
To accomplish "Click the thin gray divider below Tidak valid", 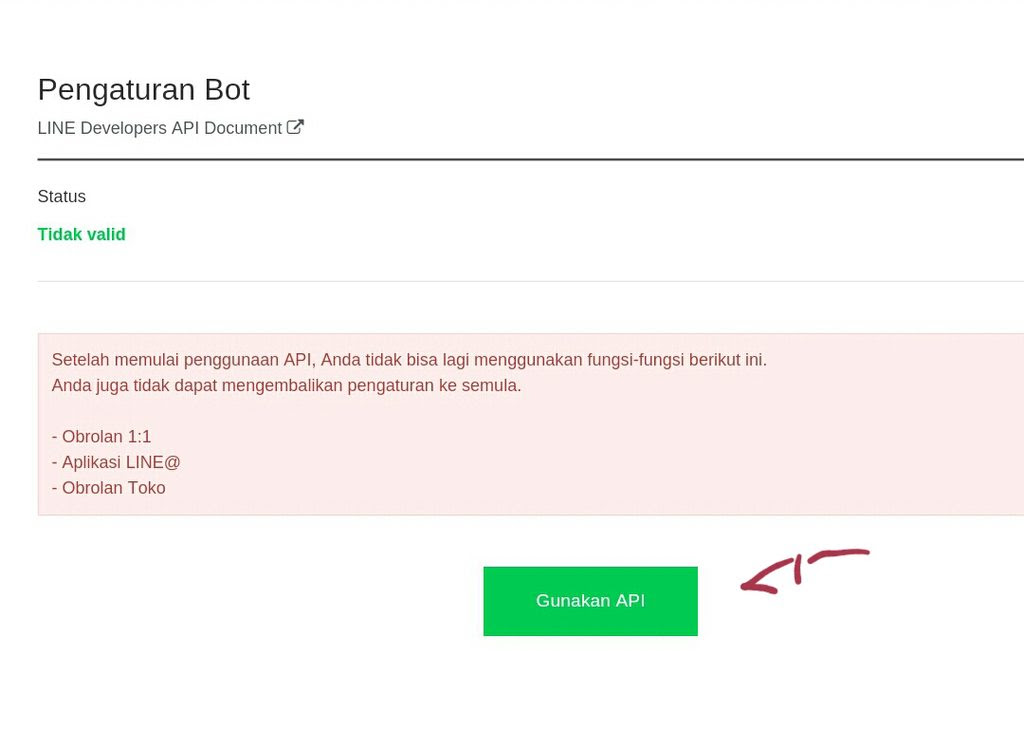I will coord(530,282).
